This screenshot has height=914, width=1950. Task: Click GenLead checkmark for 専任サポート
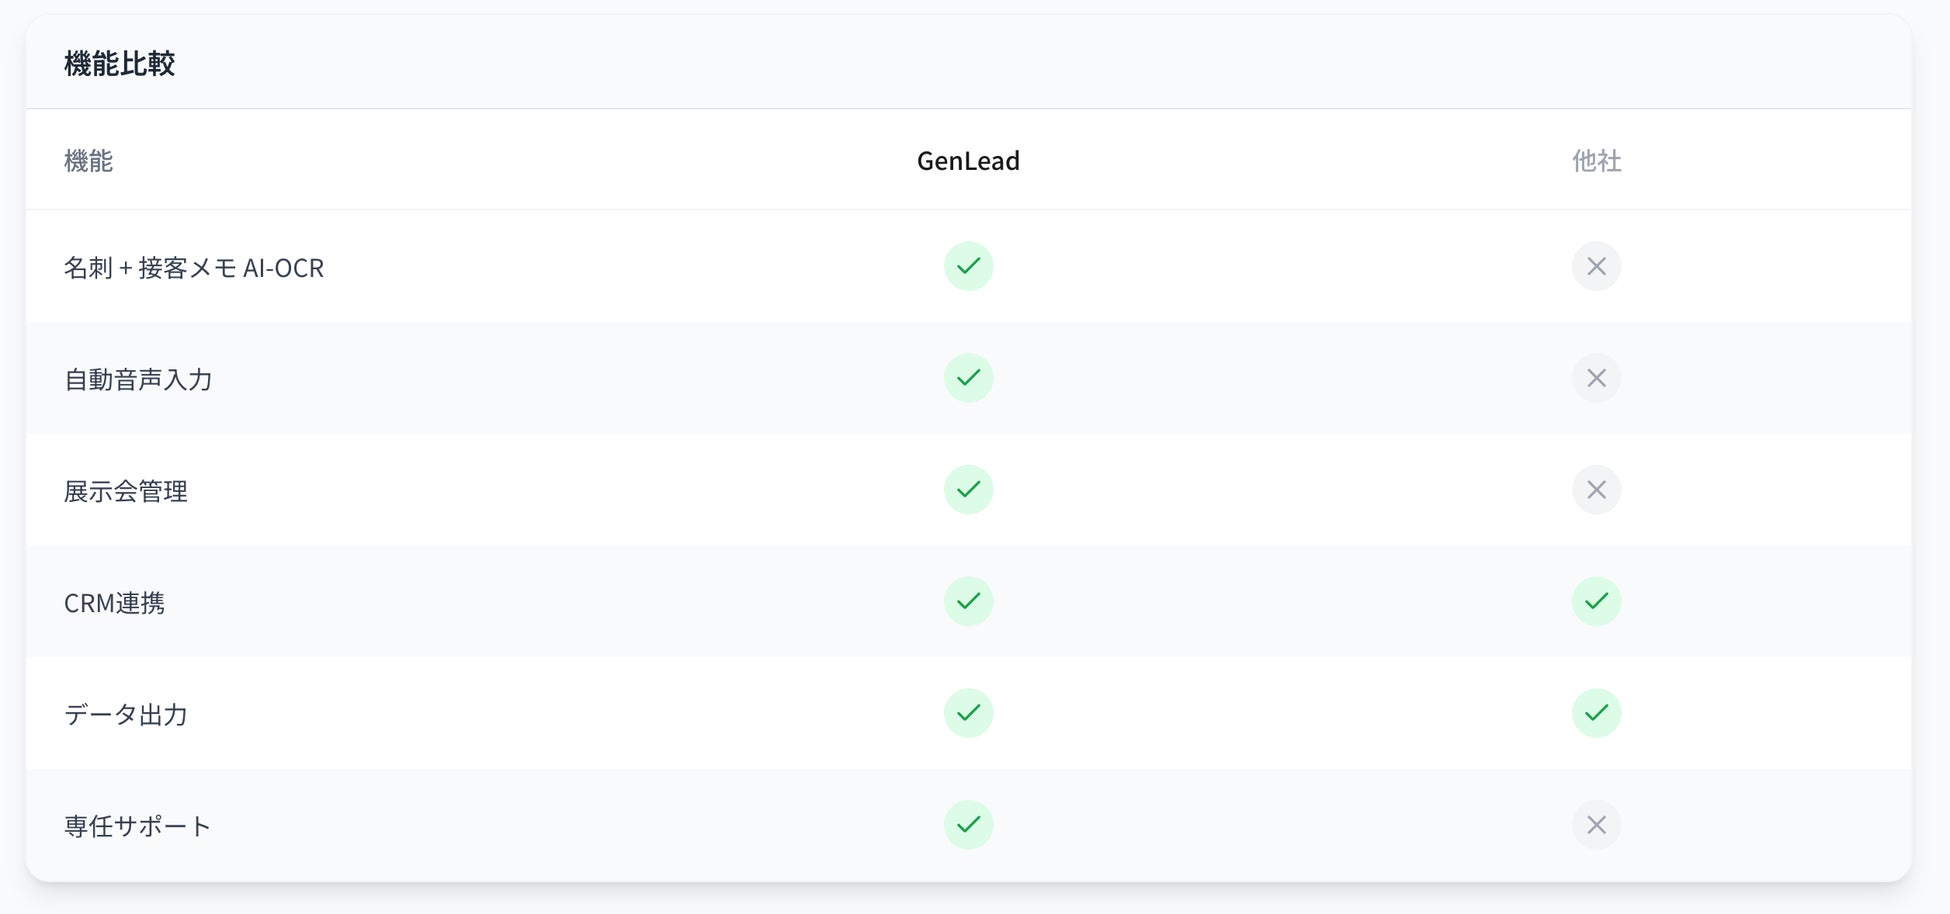point(968,825)
